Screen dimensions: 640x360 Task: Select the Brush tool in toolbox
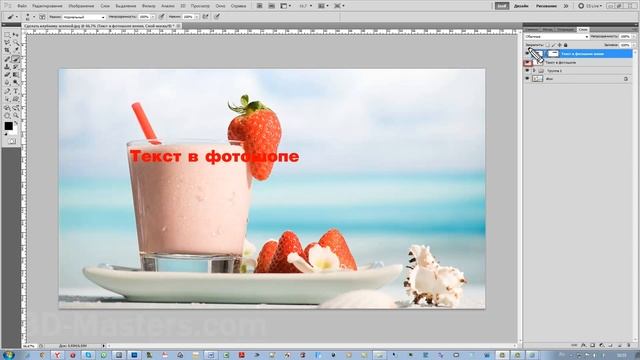tap(16, 59)
